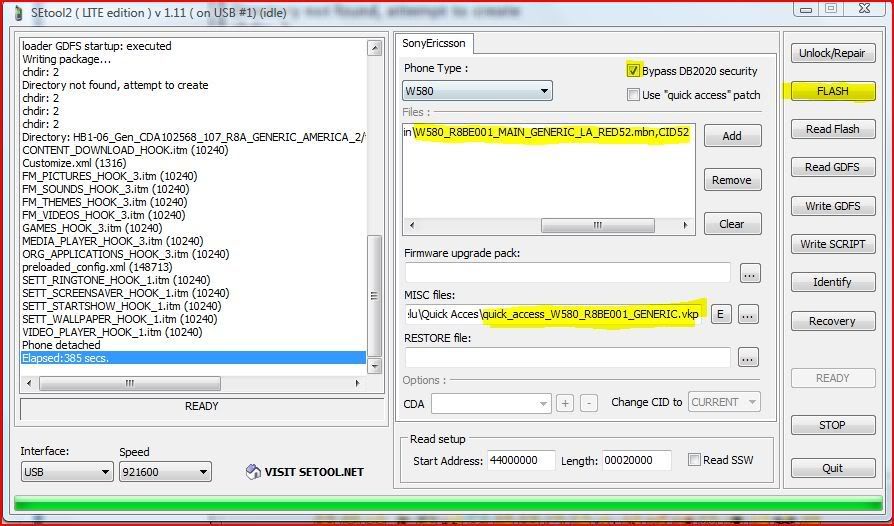
Task: Click the log vertical scrollbar up arrow
Action: (x=375, y=48)
